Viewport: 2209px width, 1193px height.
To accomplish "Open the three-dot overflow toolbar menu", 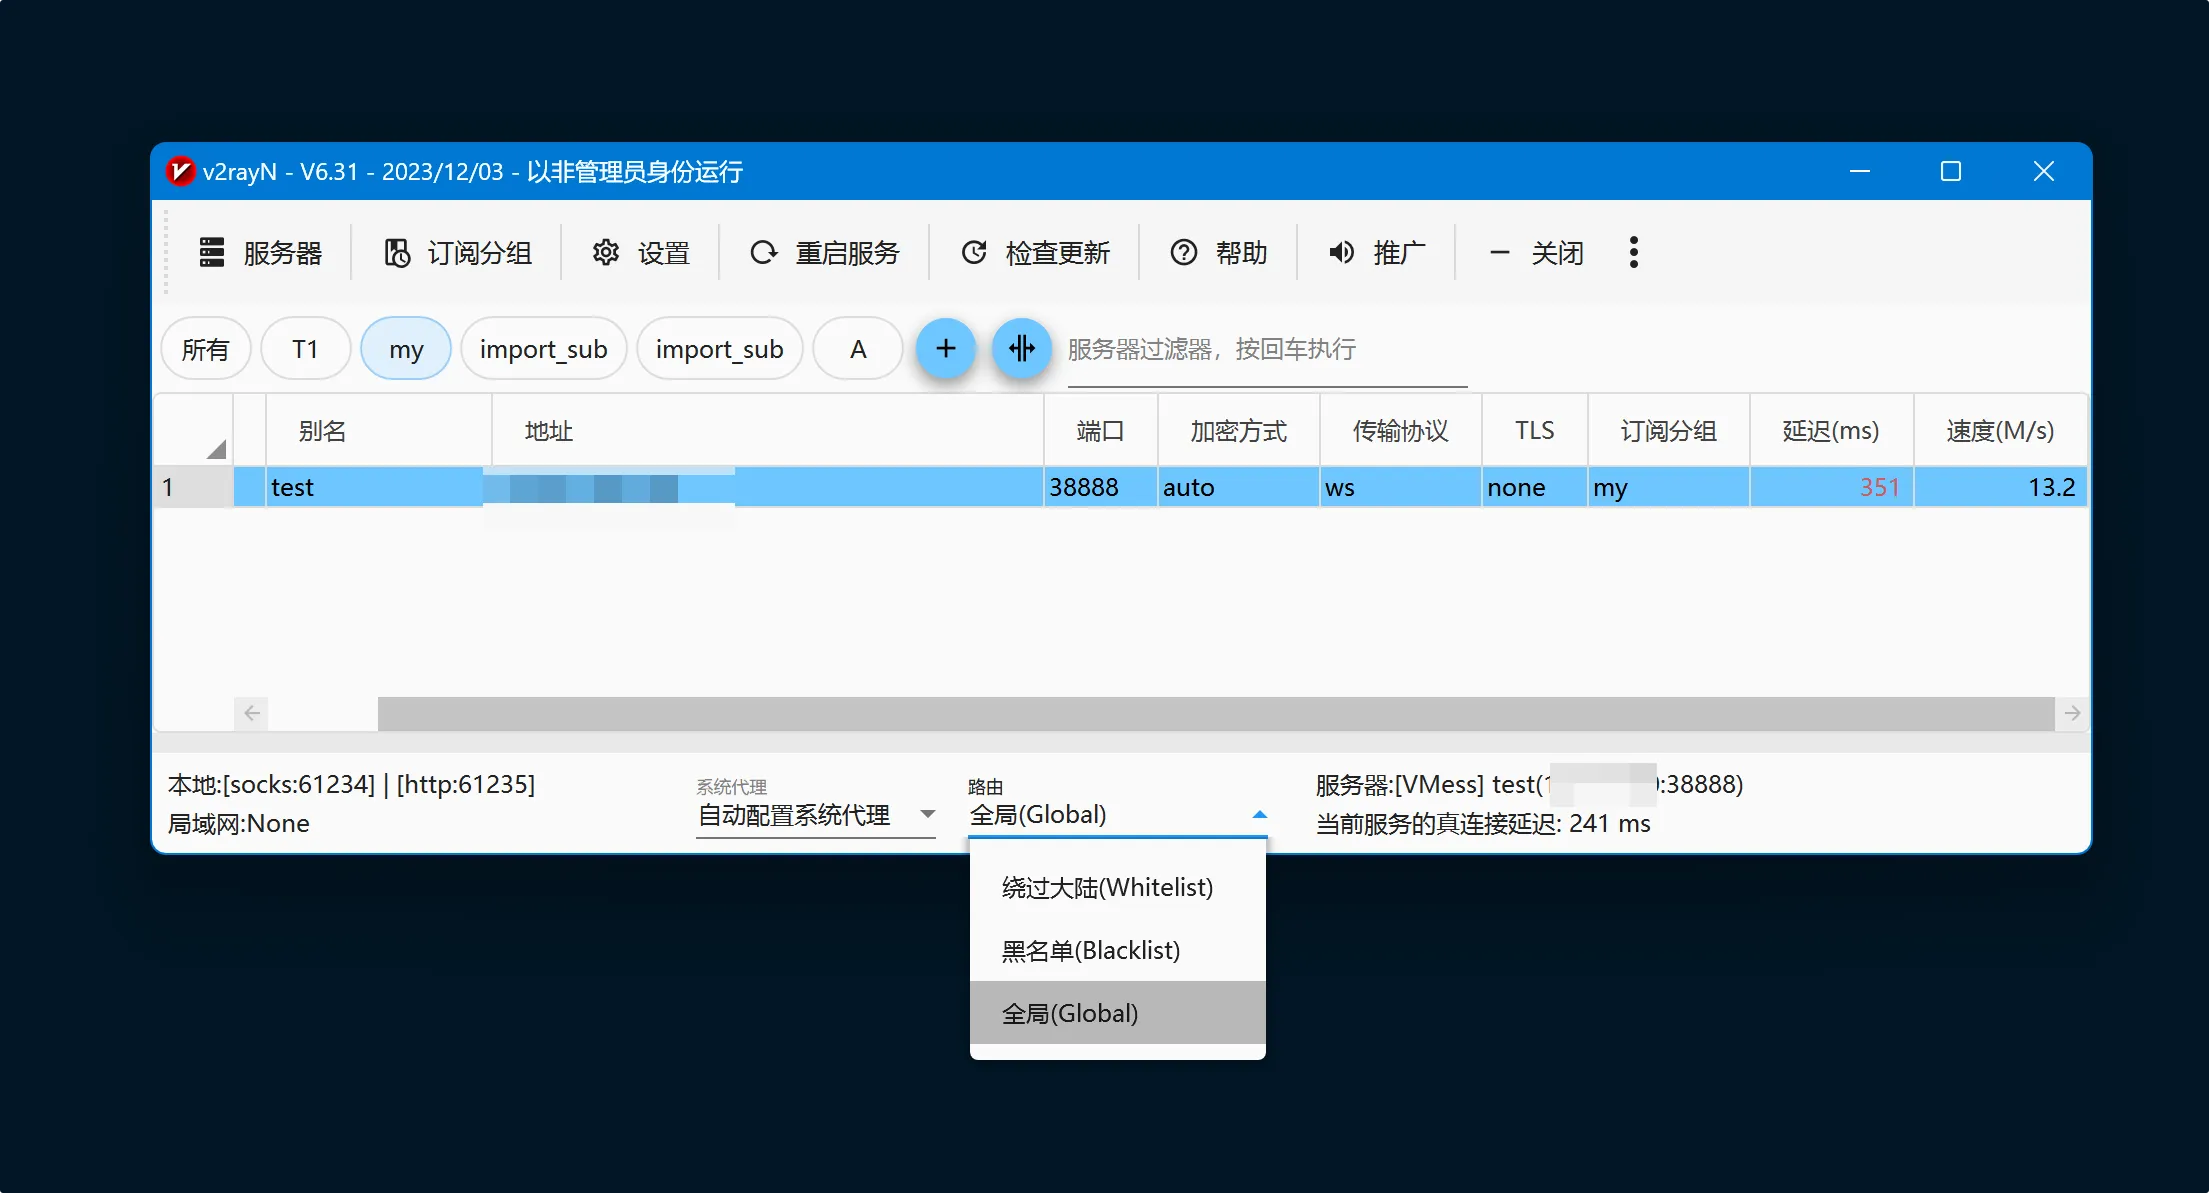I will click(x=1633, y=252).
